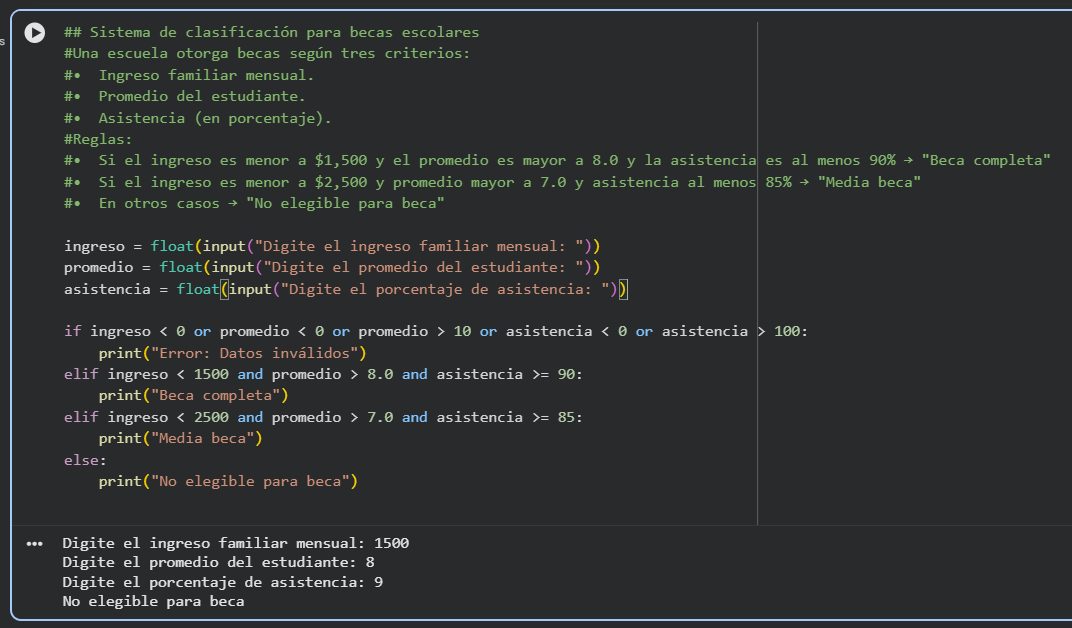Click 'elif ingreso < 2500' condition line
The image size is (1072, 628).
click(x=322, y=417)
